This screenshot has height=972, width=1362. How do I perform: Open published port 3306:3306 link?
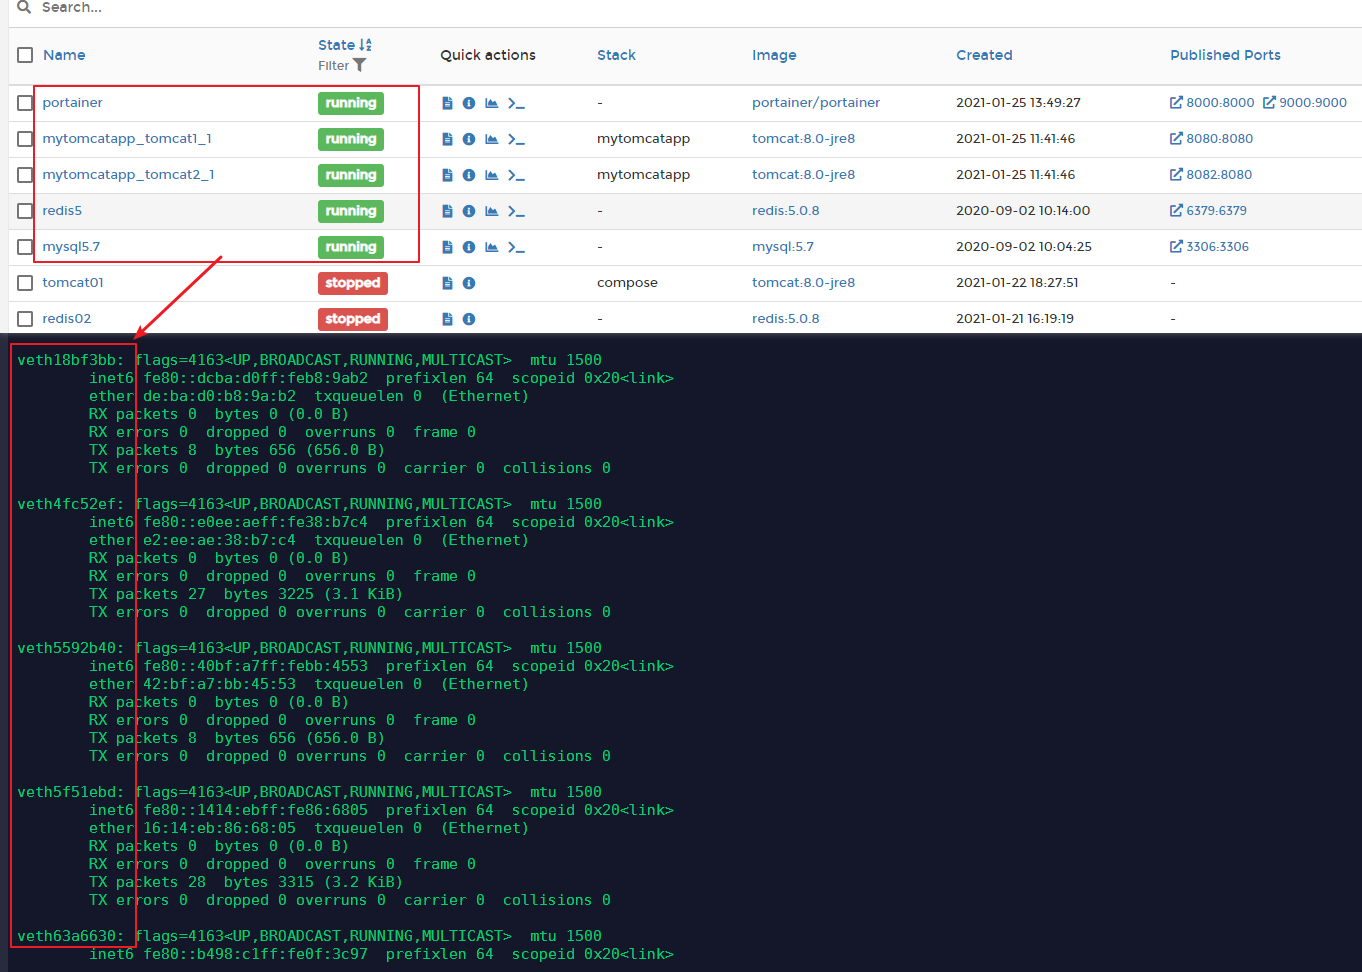click(1209, 247)
